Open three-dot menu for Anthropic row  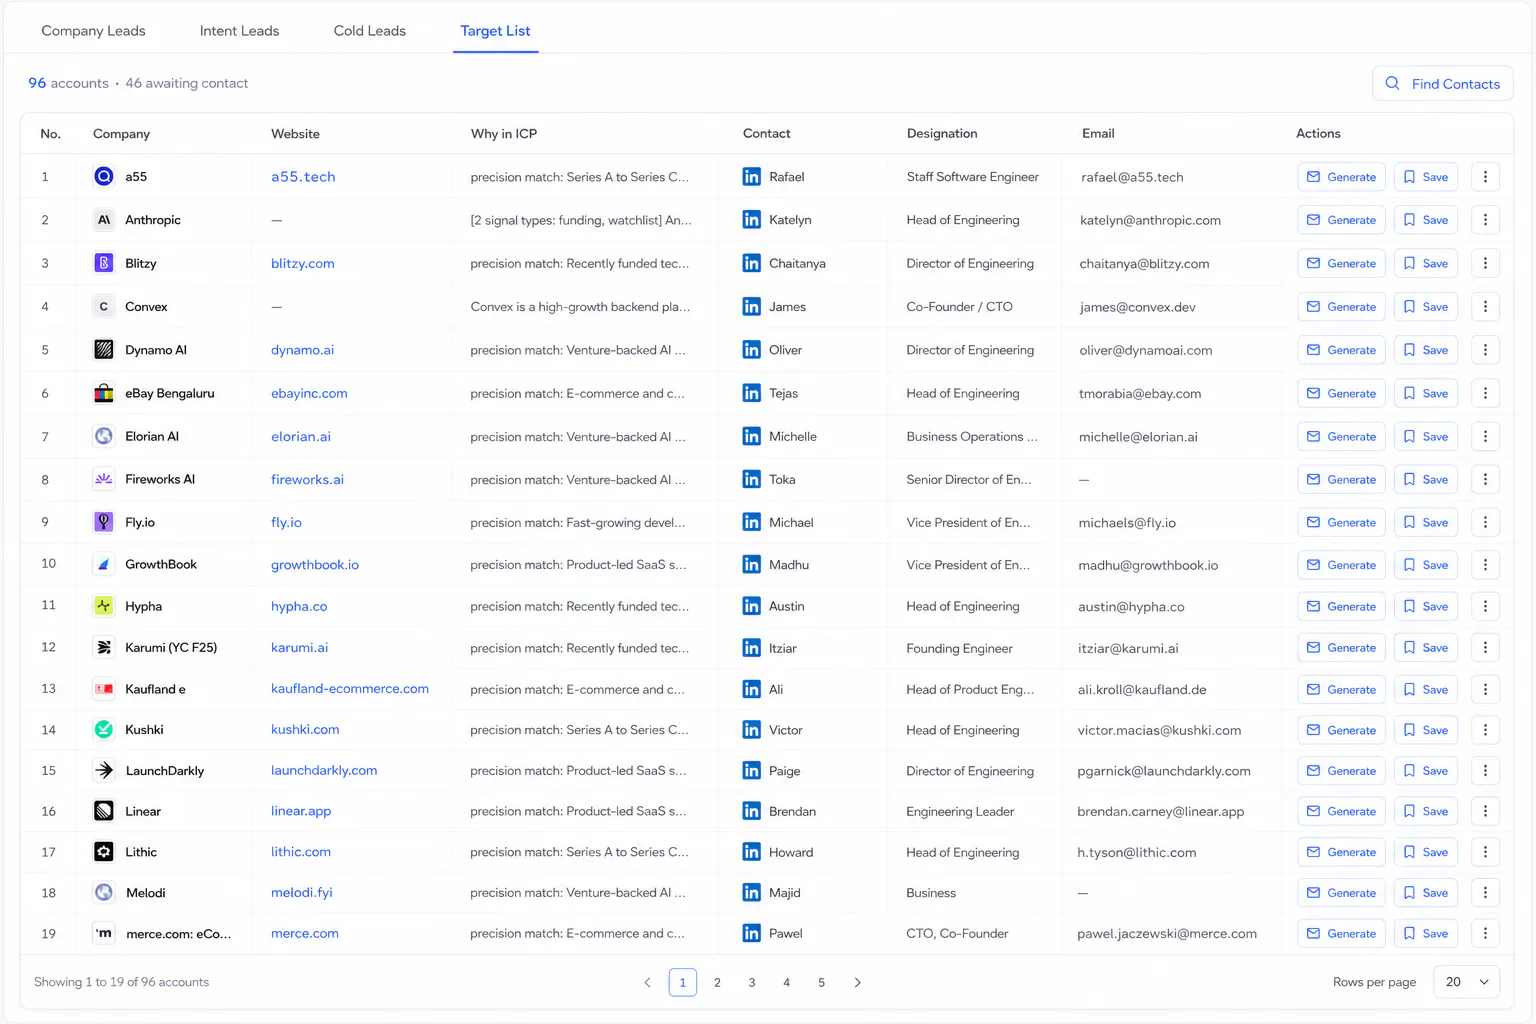1485,220
